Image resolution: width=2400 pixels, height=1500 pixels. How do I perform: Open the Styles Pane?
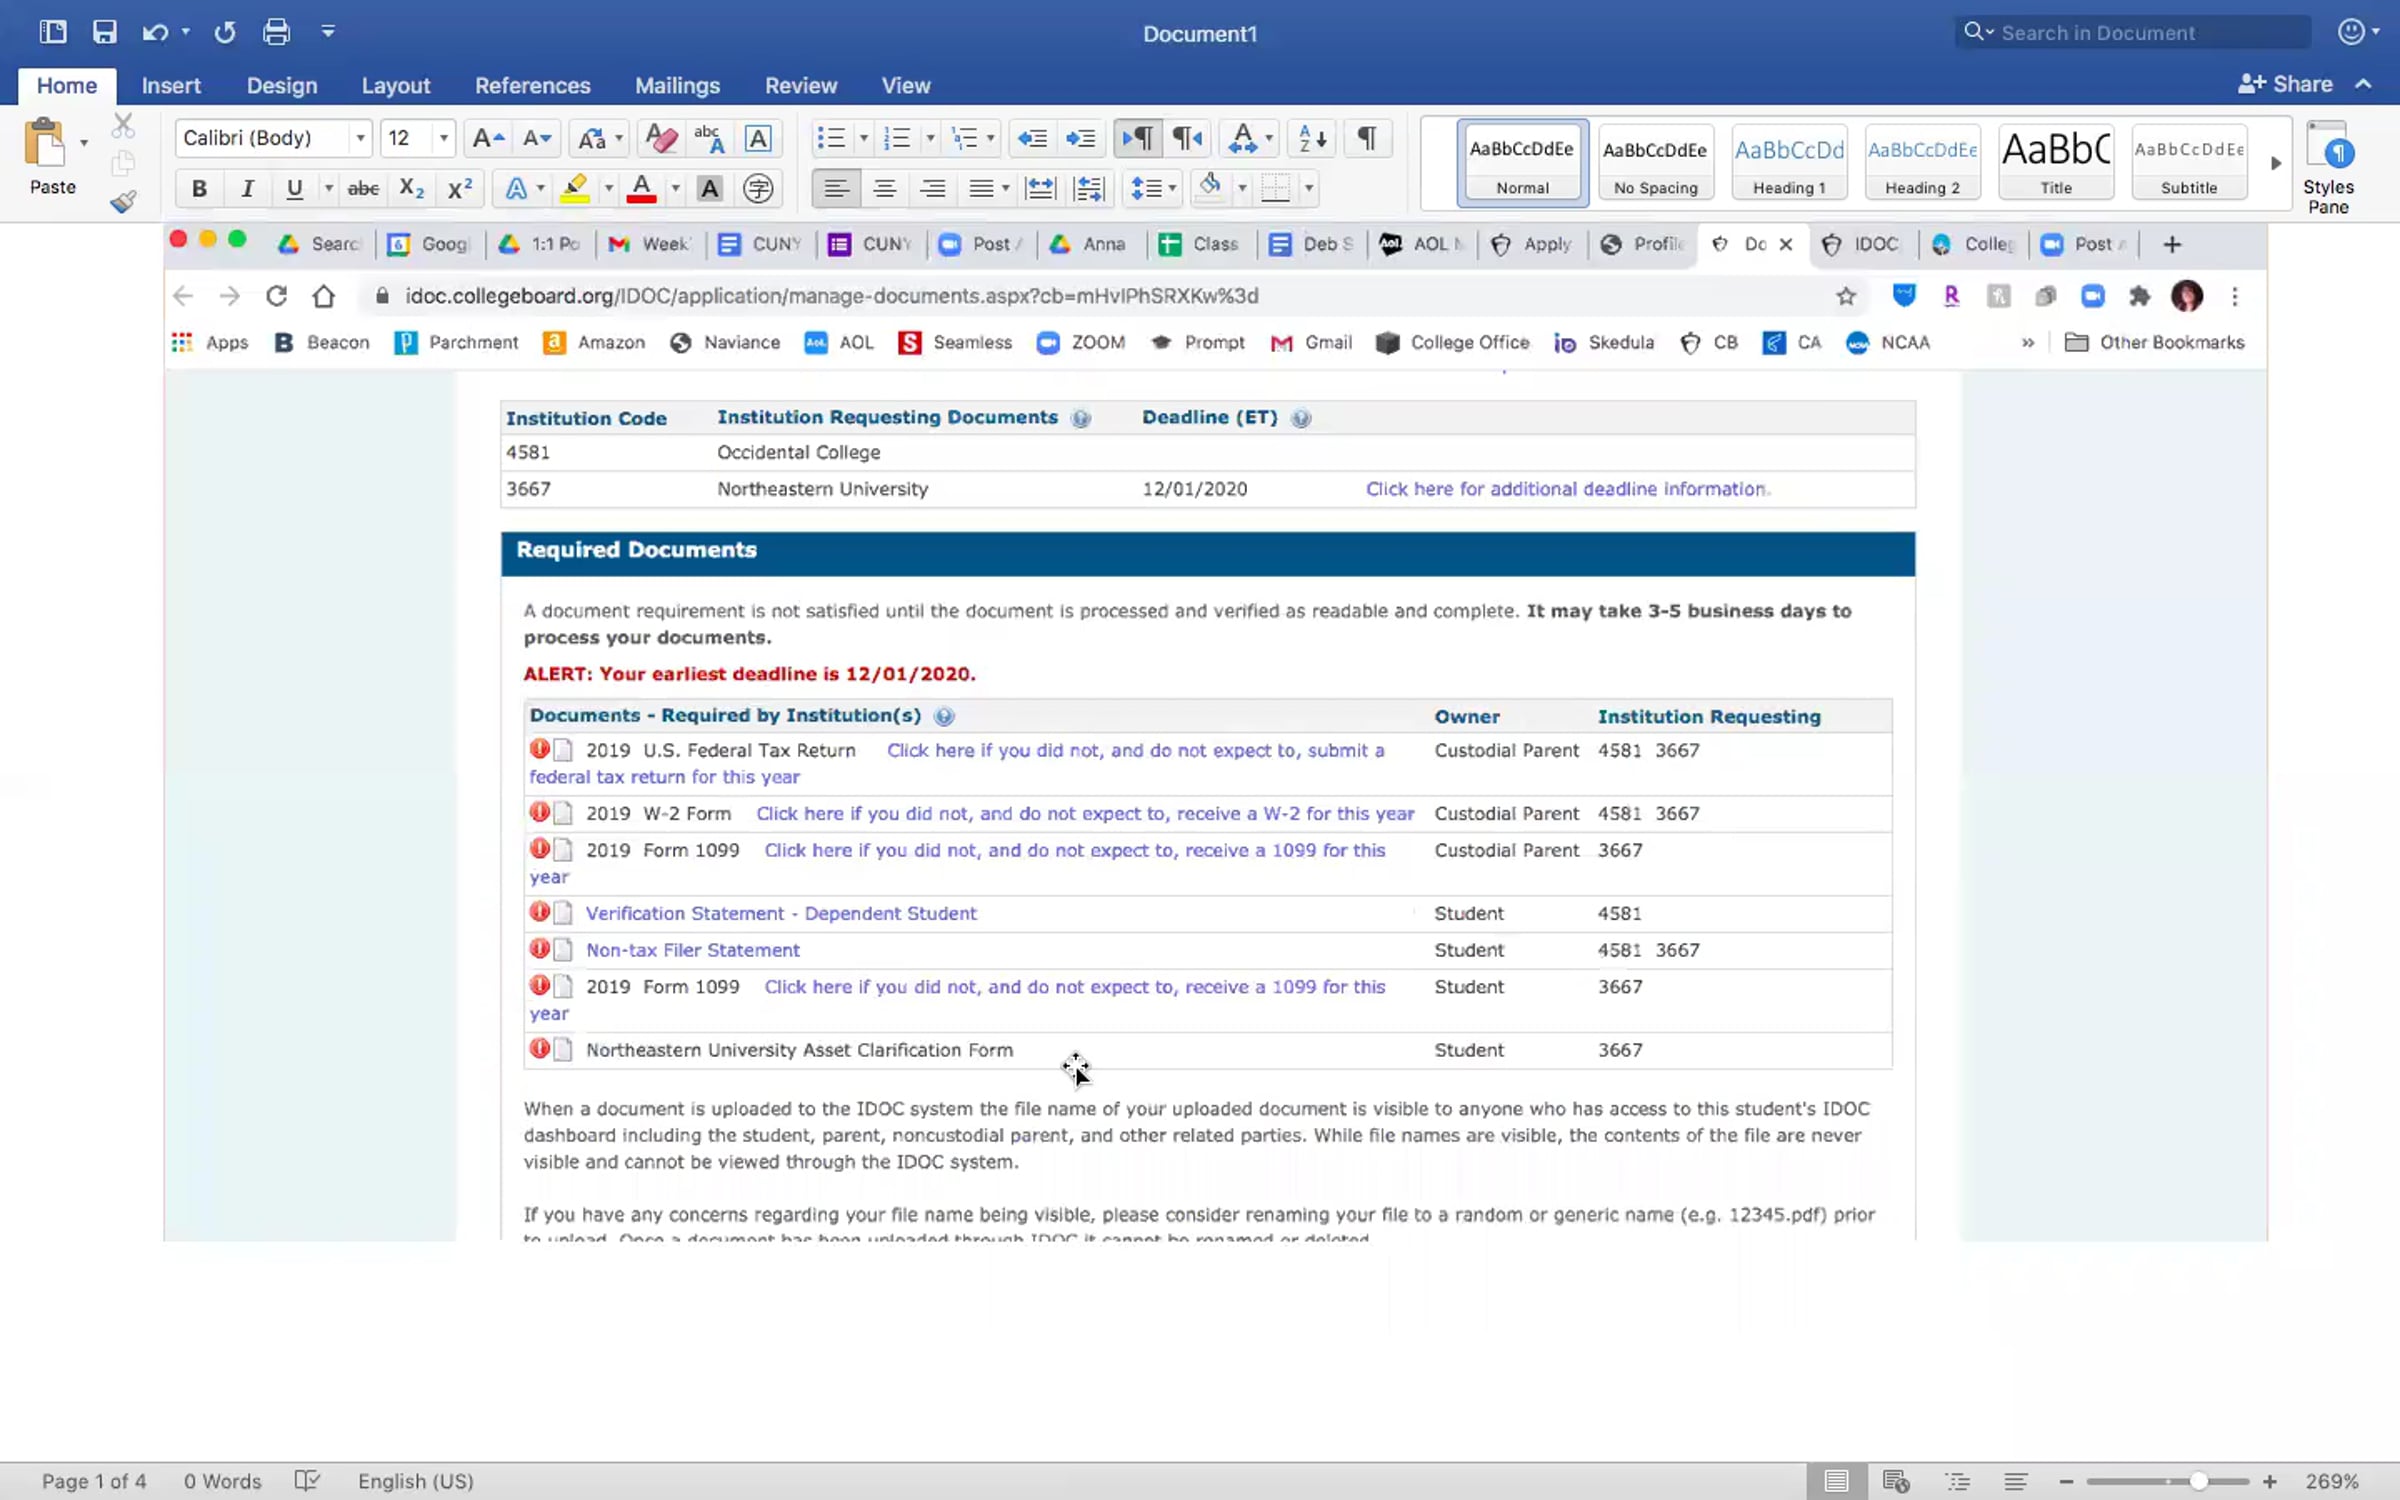coord(2328,166)
